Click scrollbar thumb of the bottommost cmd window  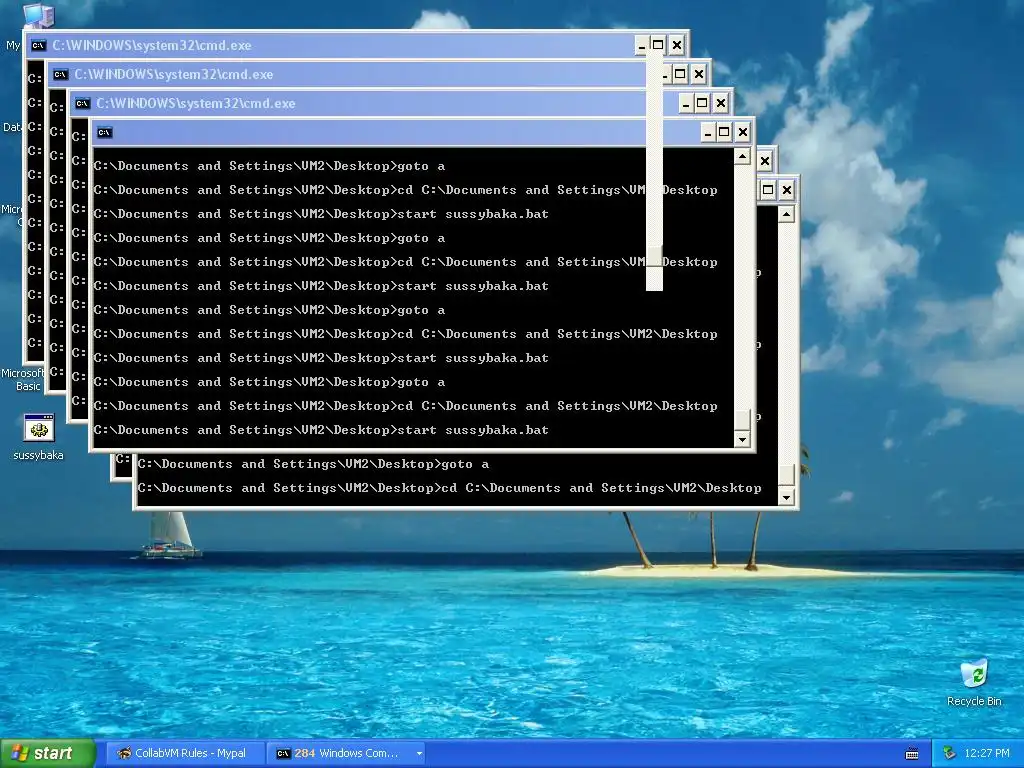pyautogui.click(x=786, y=475)
